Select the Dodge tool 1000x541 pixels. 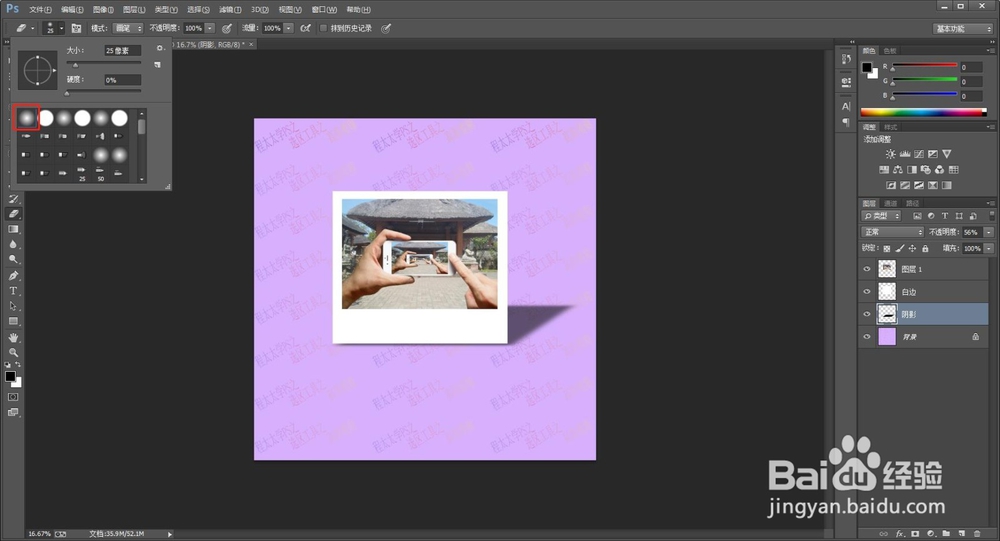(13, 260)
